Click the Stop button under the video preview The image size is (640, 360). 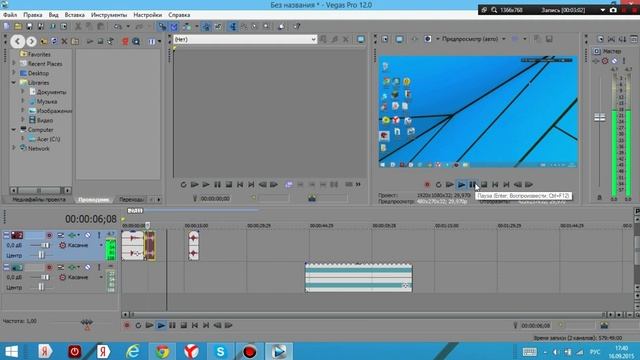click(484, 185)
